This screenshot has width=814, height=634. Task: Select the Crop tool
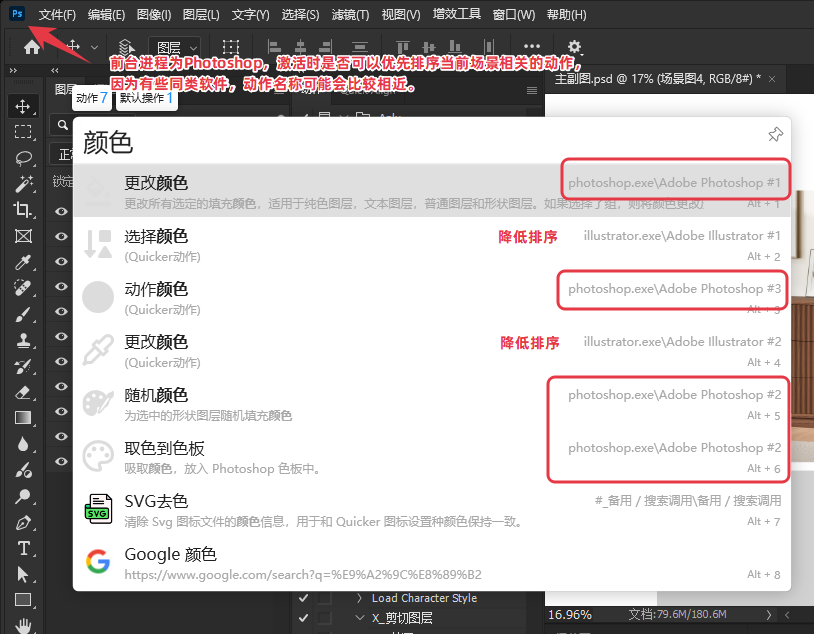23,210
